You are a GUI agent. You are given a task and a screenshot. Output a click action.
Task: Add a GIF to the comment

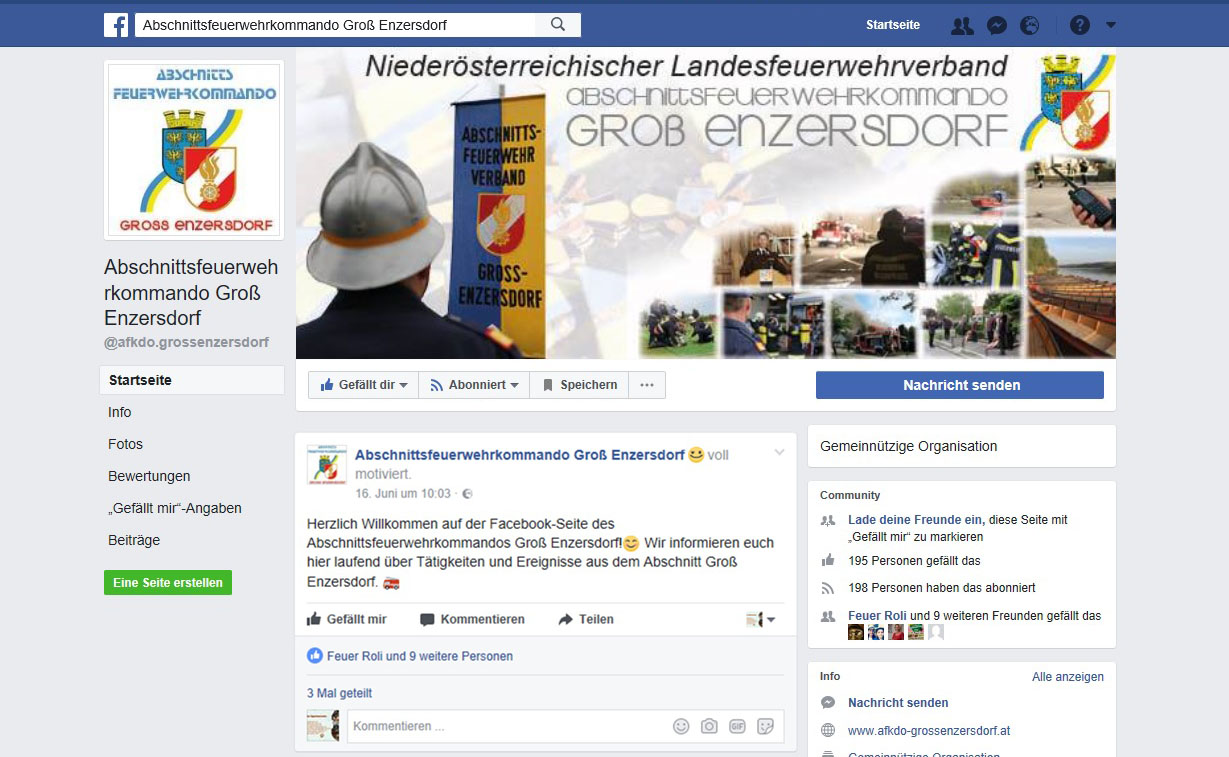tap(737, 727)
